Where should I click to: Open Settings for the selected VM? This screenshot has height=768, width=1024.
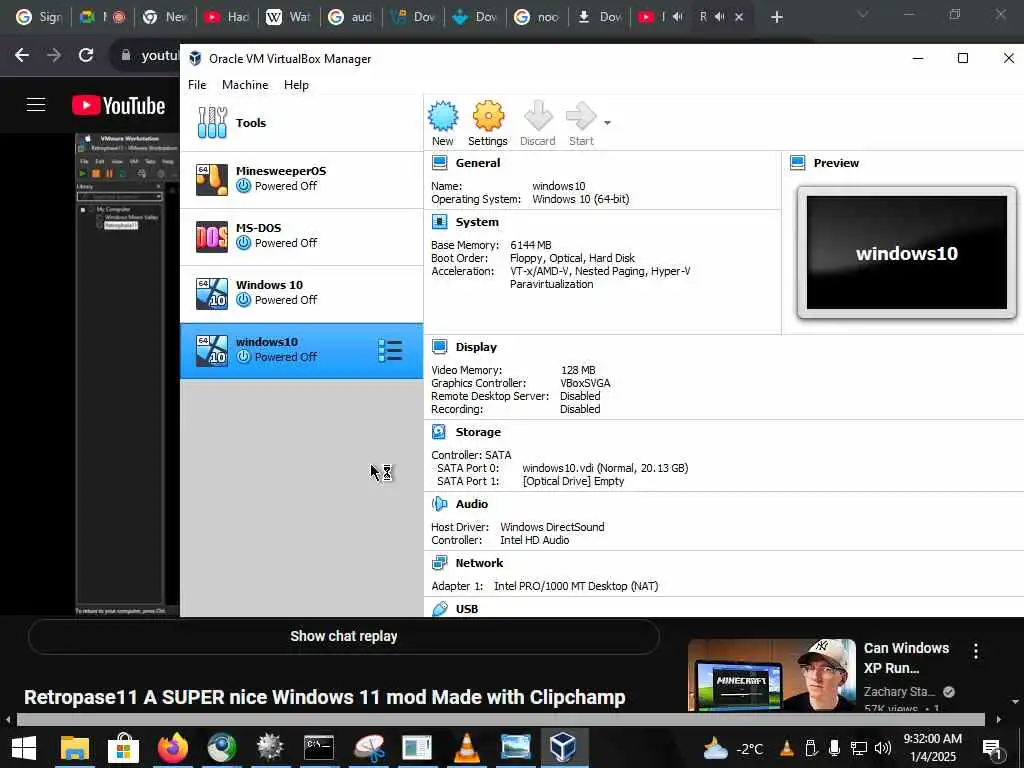pyautogui.click(x=488, y=123)
